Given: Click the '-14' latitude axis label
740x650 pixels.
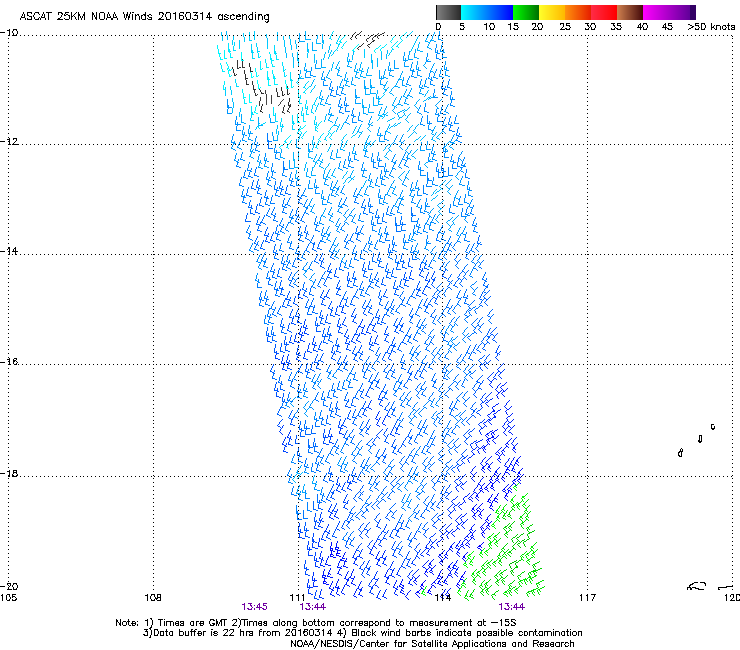Looking at the screenshot, I should click(9, 251).
